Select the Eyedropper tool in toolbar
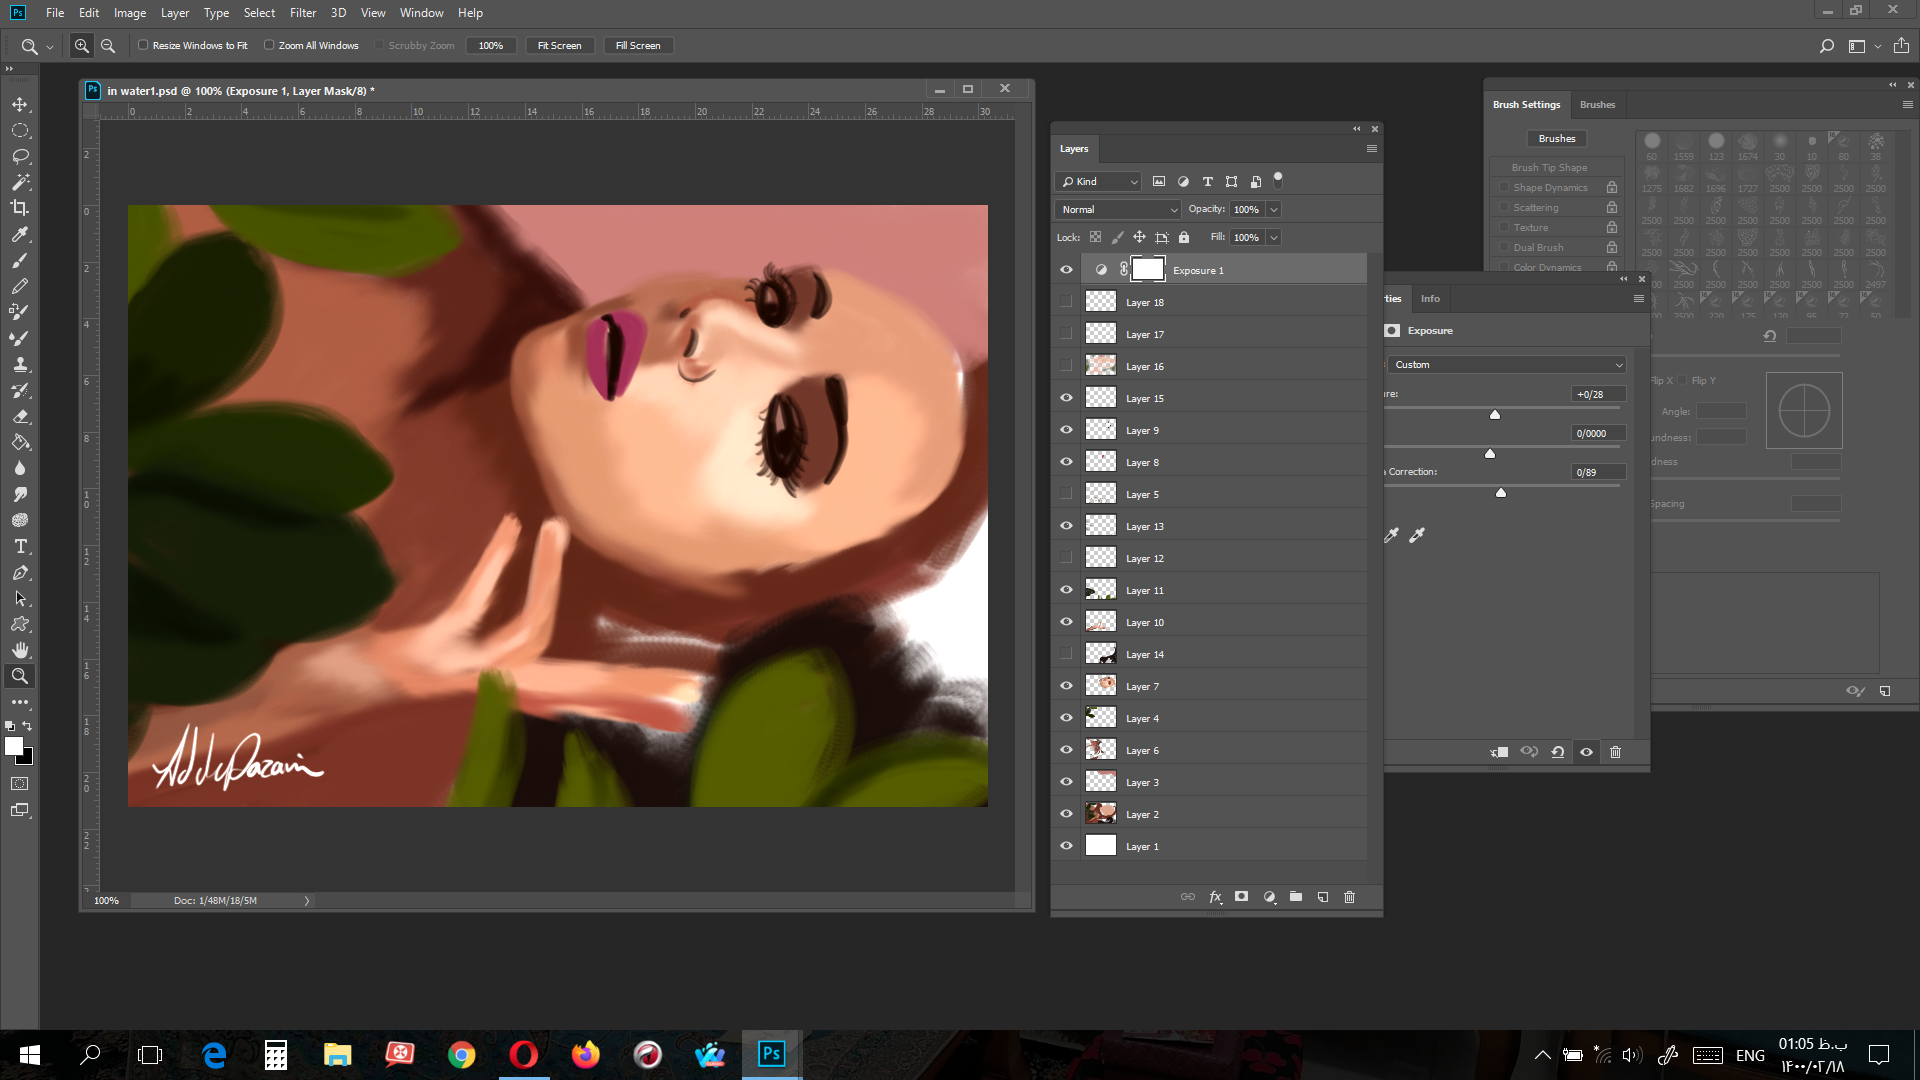 [20, 234]
